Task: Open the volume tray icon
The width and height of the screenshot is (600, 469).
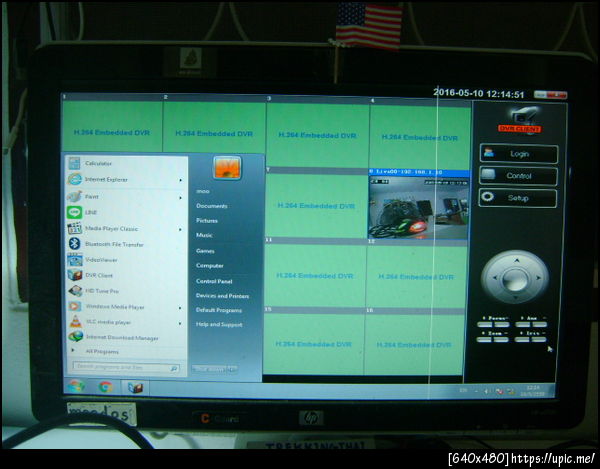Action: coord(486,391)
